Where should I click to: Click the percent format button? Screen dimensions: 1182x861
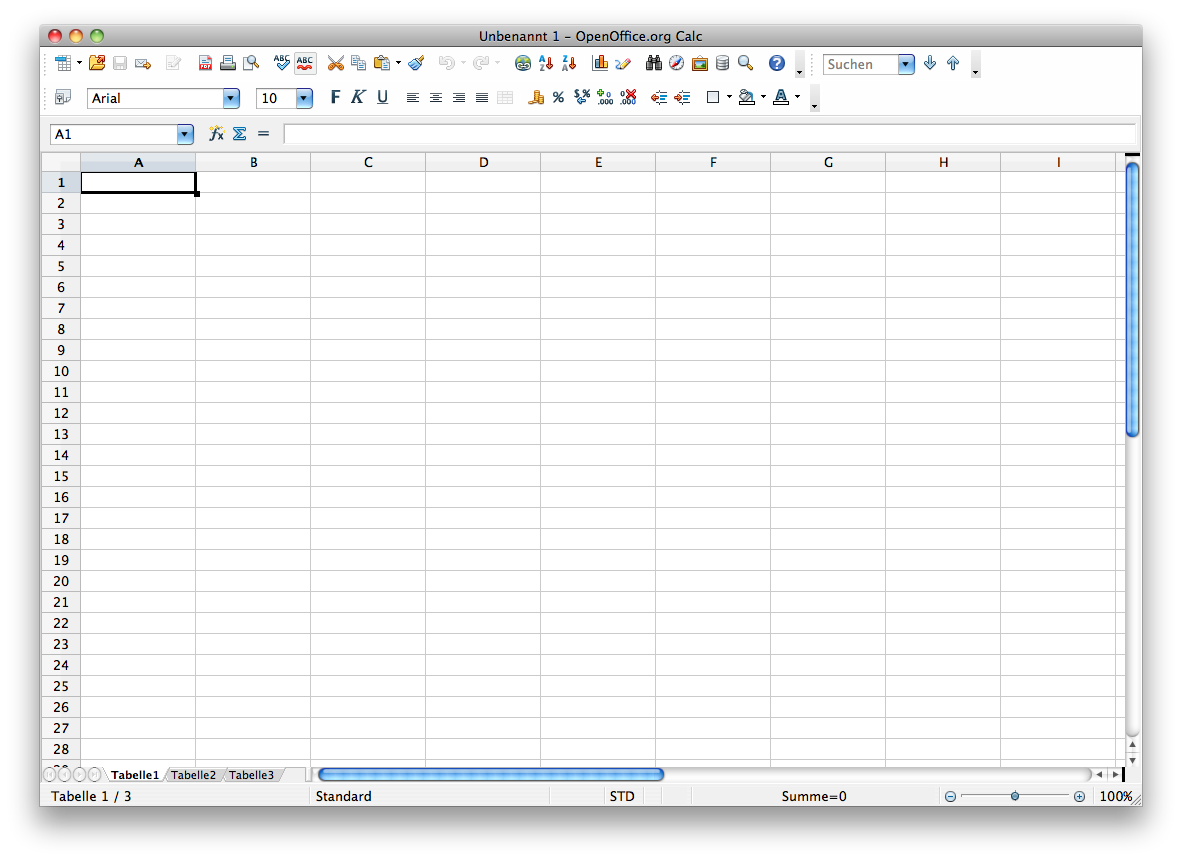pos(557,97)
